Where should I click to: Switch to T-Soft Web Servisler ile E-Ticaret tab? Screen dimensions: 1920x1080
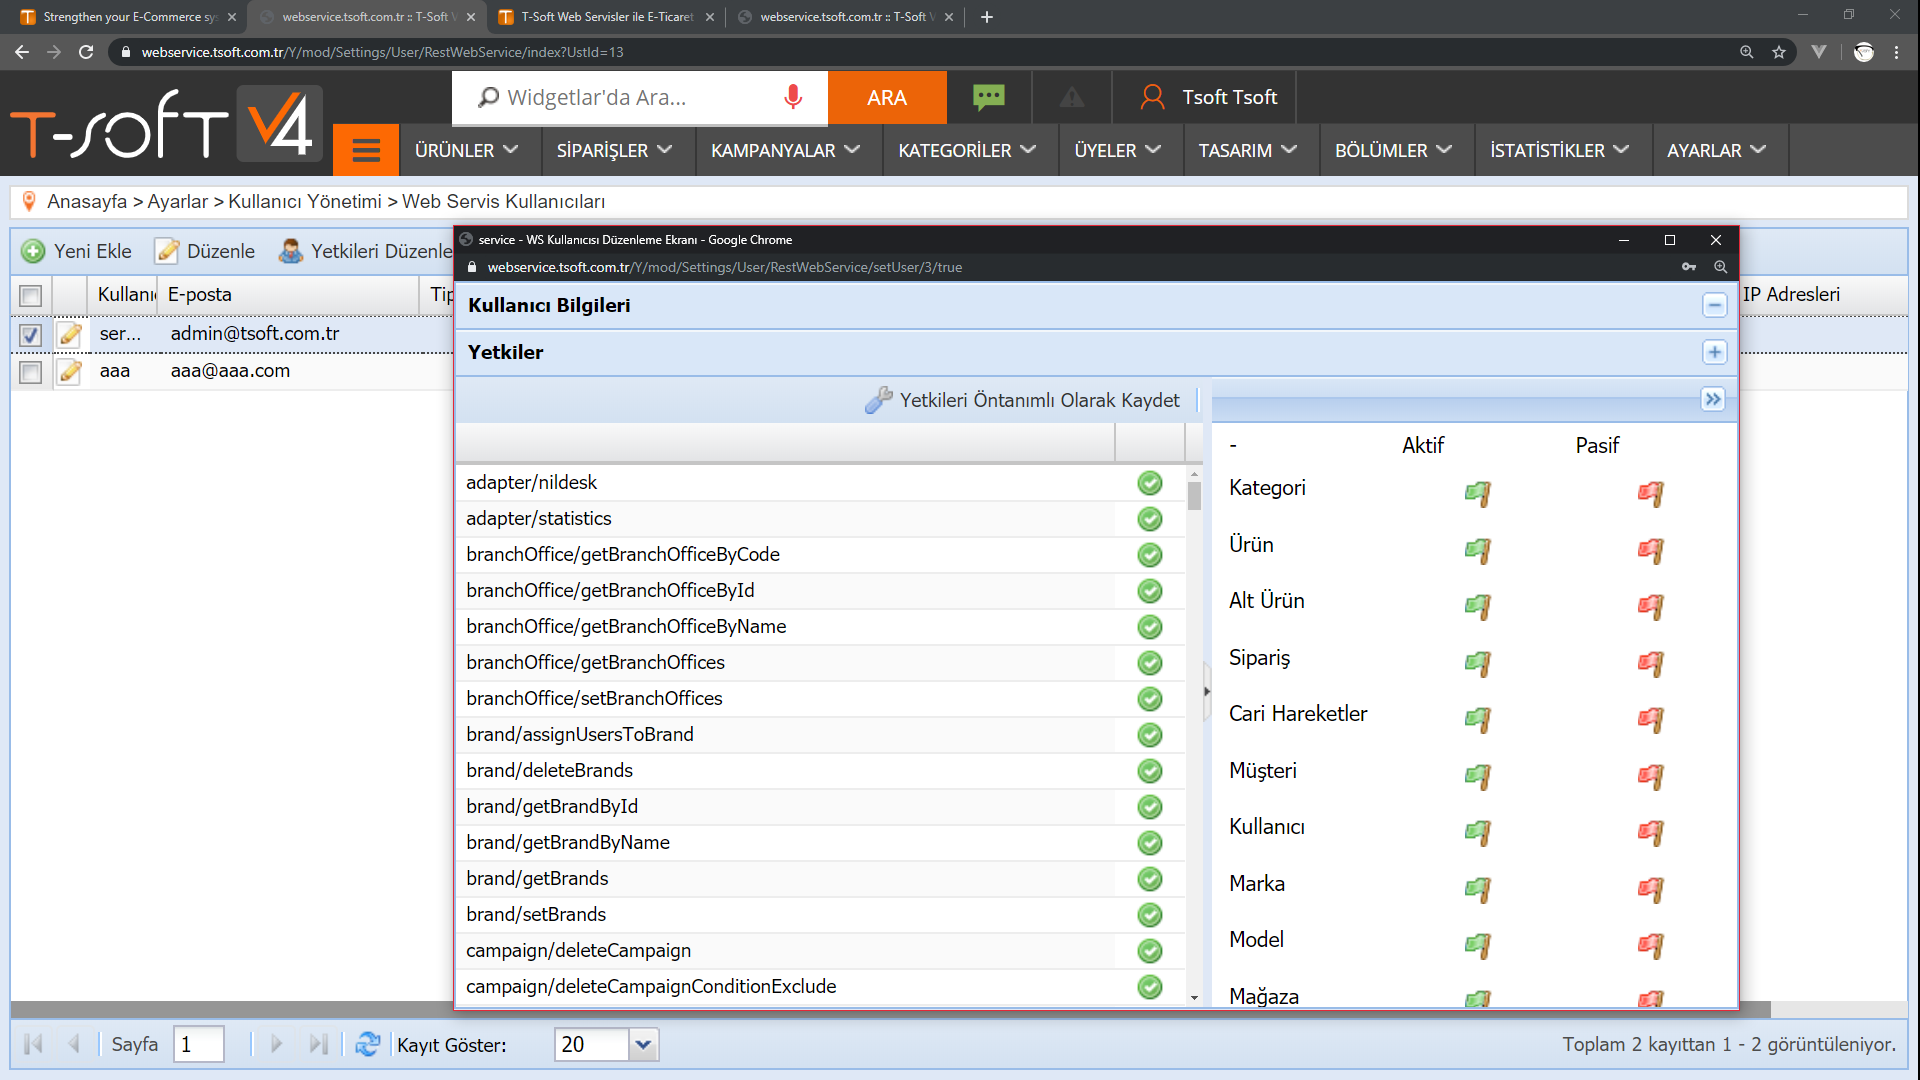pos(605,17)
